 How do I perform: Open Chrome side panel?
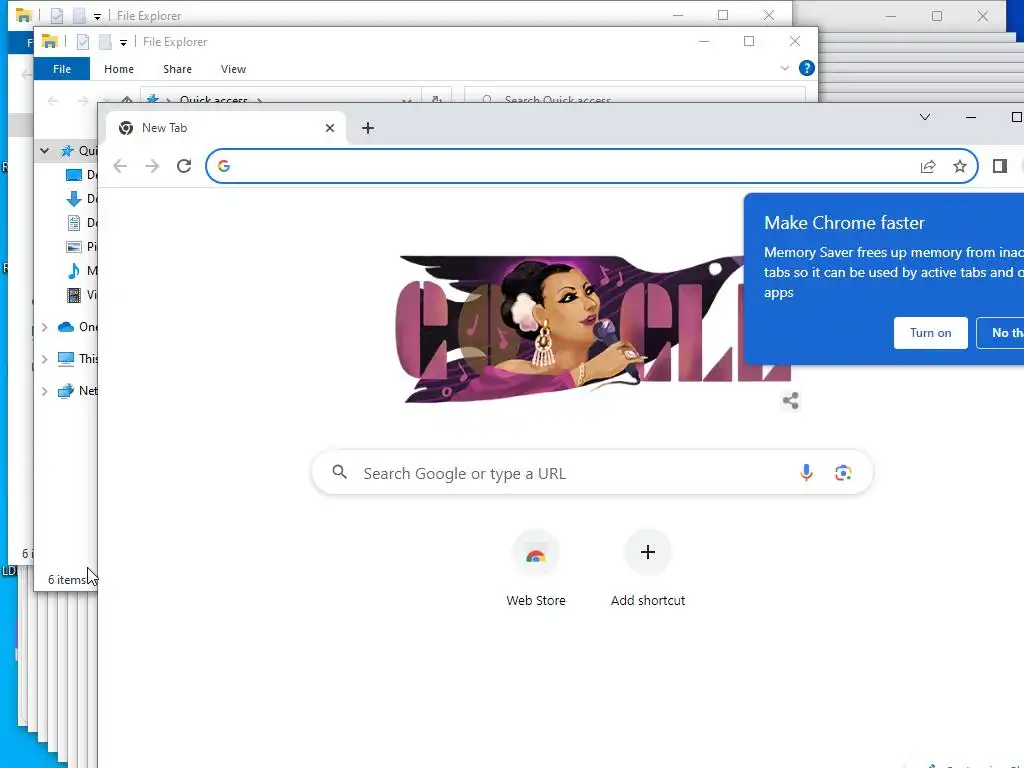coord(999,166)
